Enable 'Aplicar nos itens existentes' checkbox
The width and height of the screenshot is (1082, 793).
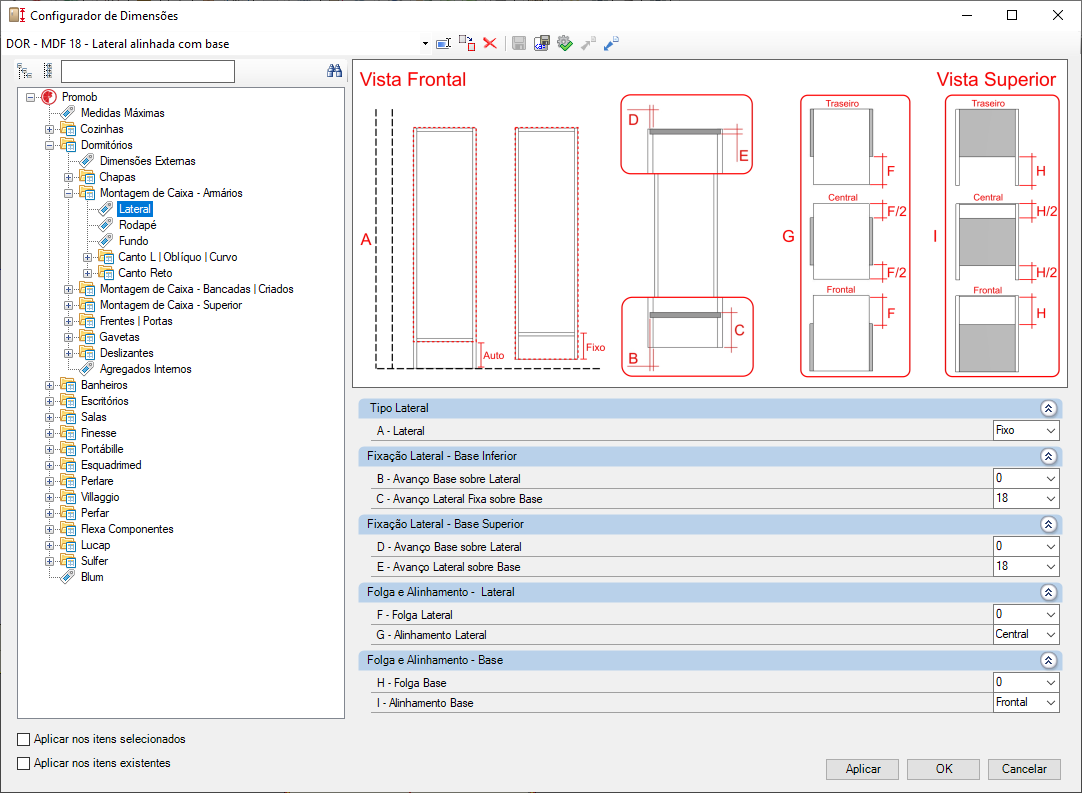click(x=23, y=763)
